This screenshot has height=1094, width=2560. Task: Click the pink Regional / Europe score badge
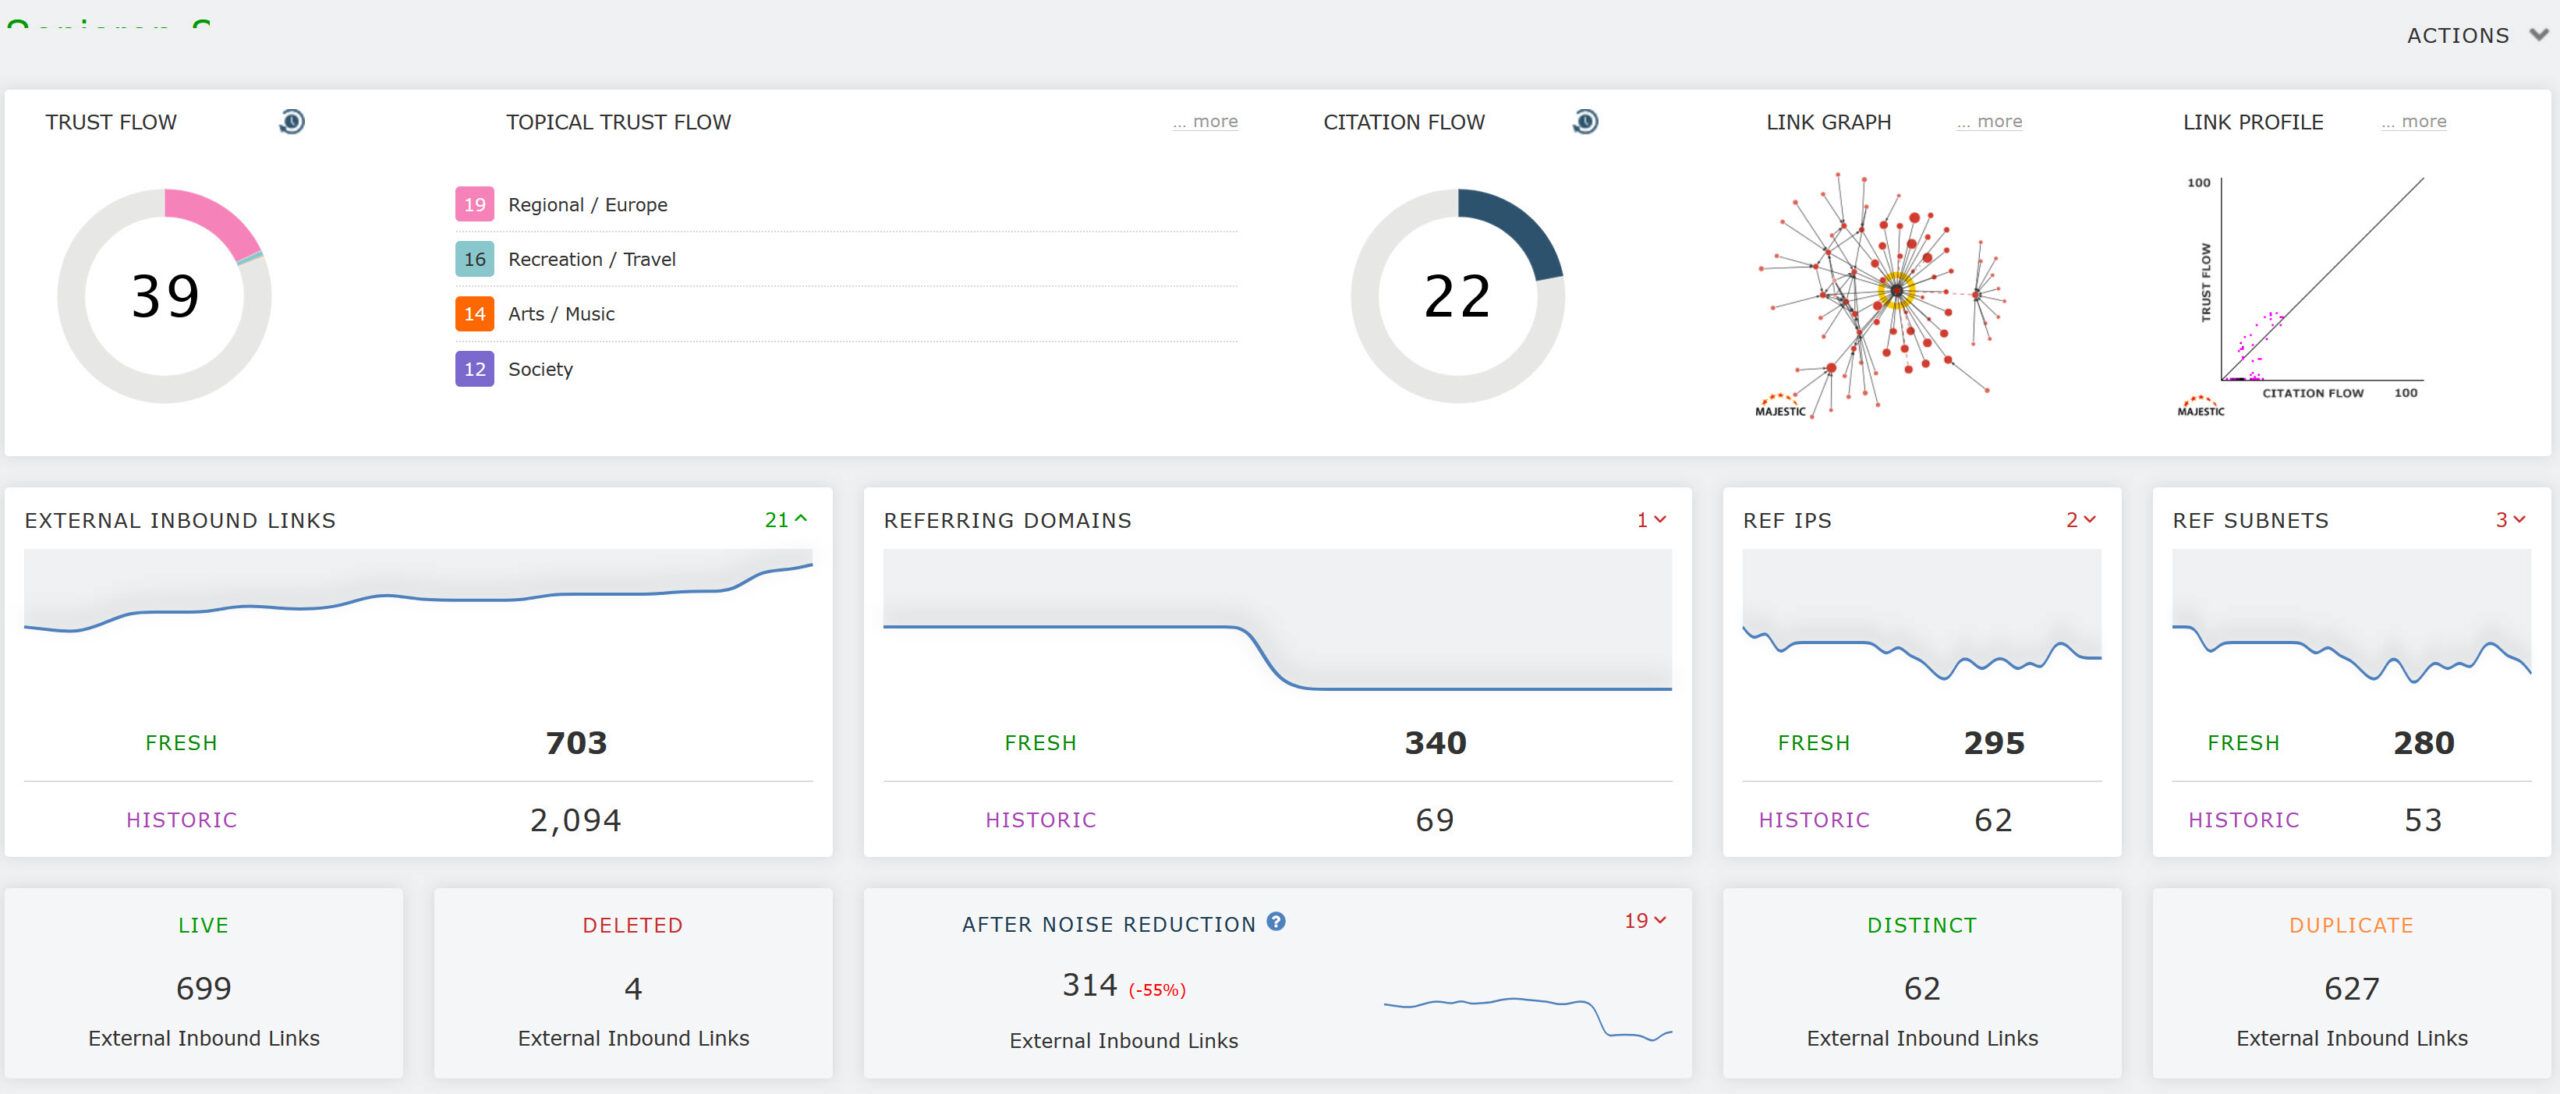474,204
